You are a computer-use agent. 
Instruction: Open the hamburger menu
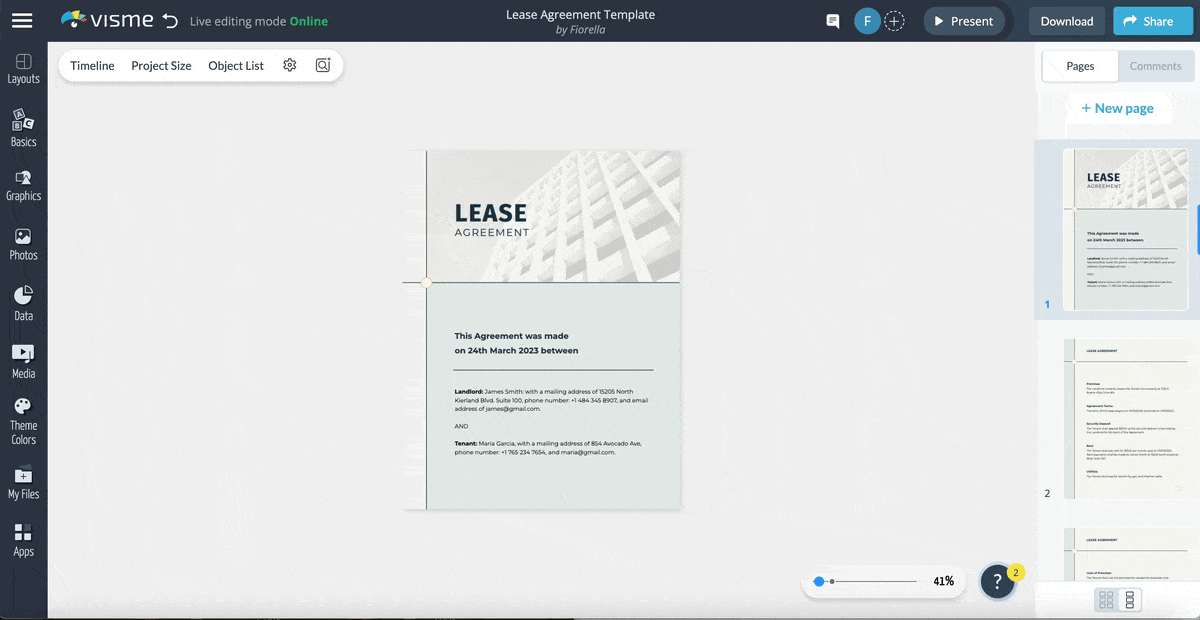point(22,20)
